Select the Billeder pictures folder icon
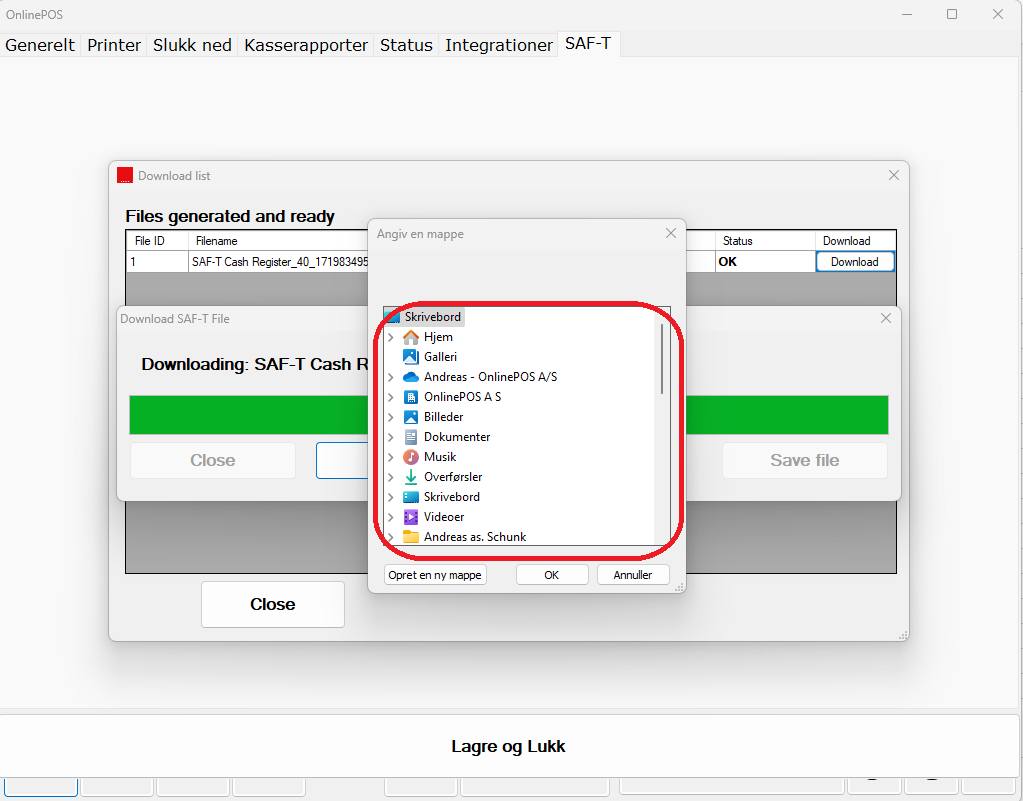Screen dimensions: 1023x801 pos(410,417)
